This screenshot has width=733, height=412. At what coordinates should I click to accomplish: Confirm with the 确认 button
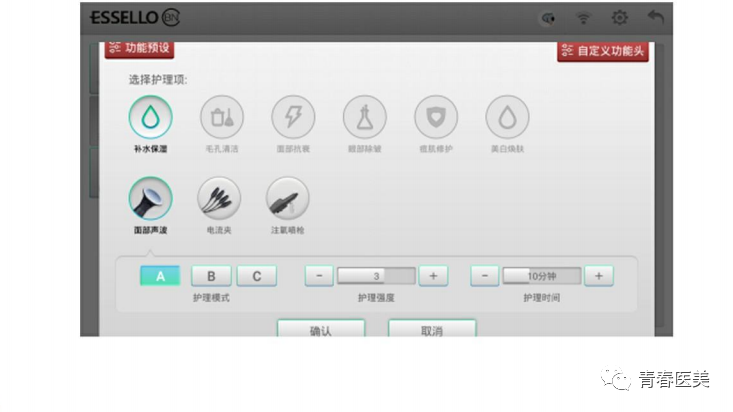tap(321, 328)
